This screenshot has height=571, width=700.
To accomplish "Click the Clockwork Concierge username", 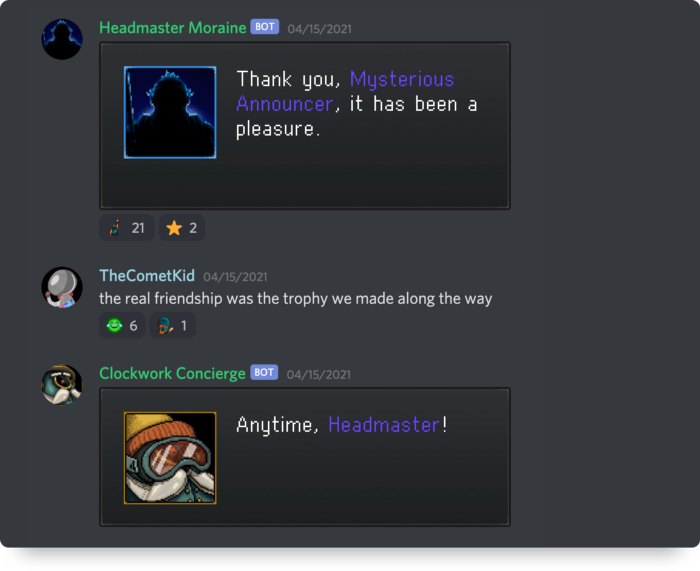I will (172, 373).
